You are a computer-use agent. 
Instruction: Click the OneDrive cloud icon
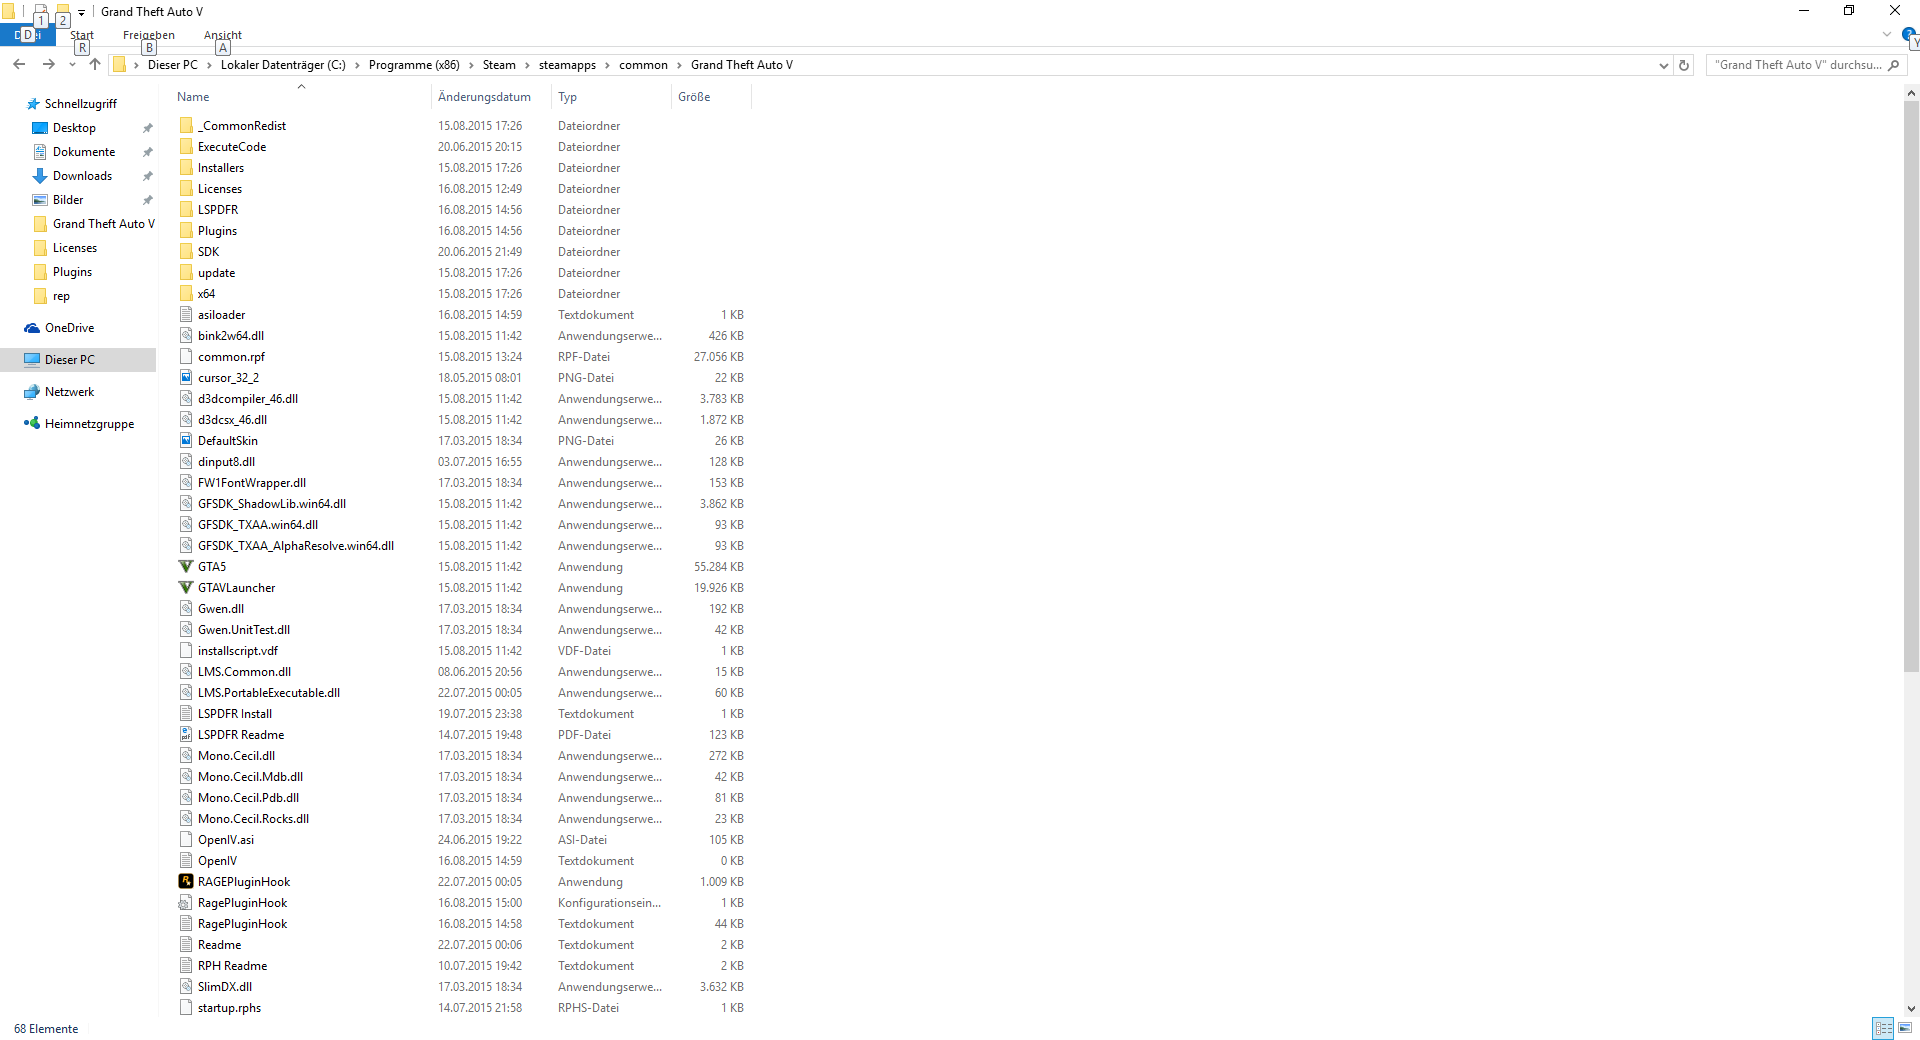tap(32, 328)
